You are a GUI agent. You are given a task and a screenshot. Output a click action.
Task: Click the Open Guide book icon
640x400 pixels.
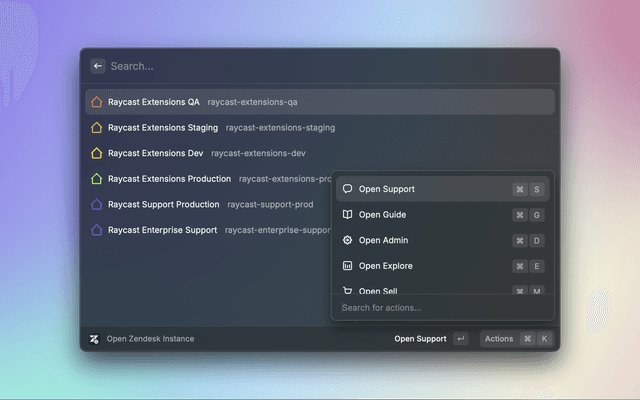[x=347, y=215]
